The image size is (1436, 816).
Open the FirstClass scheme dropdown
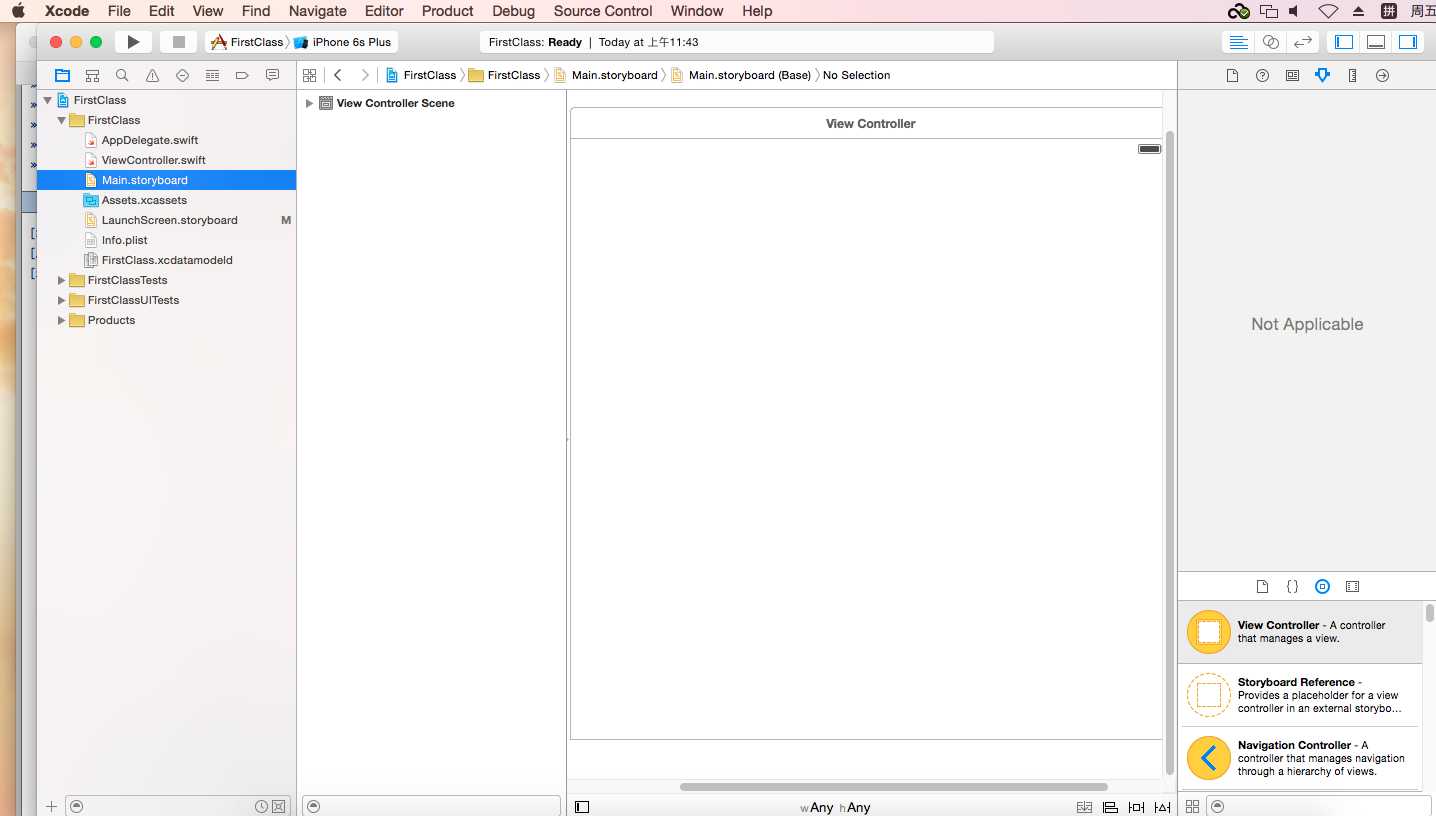(x=247, y=42)
